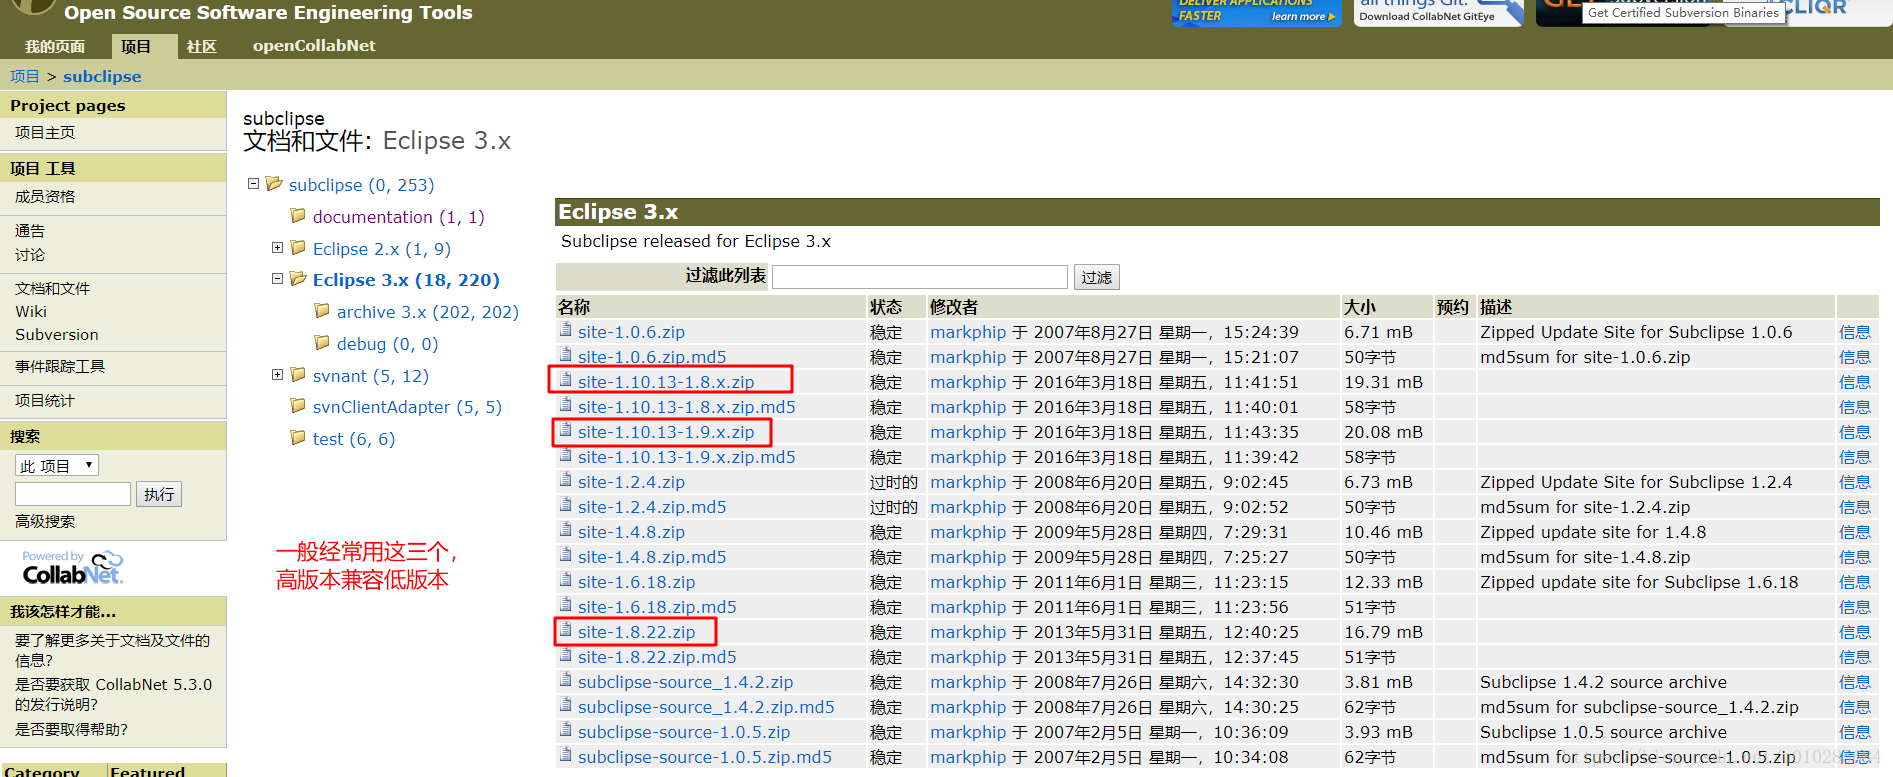Viewport: 1893px width, 777px height.
Task: Click 项目 breadcrumb link
Action: (x=24, y=76)
